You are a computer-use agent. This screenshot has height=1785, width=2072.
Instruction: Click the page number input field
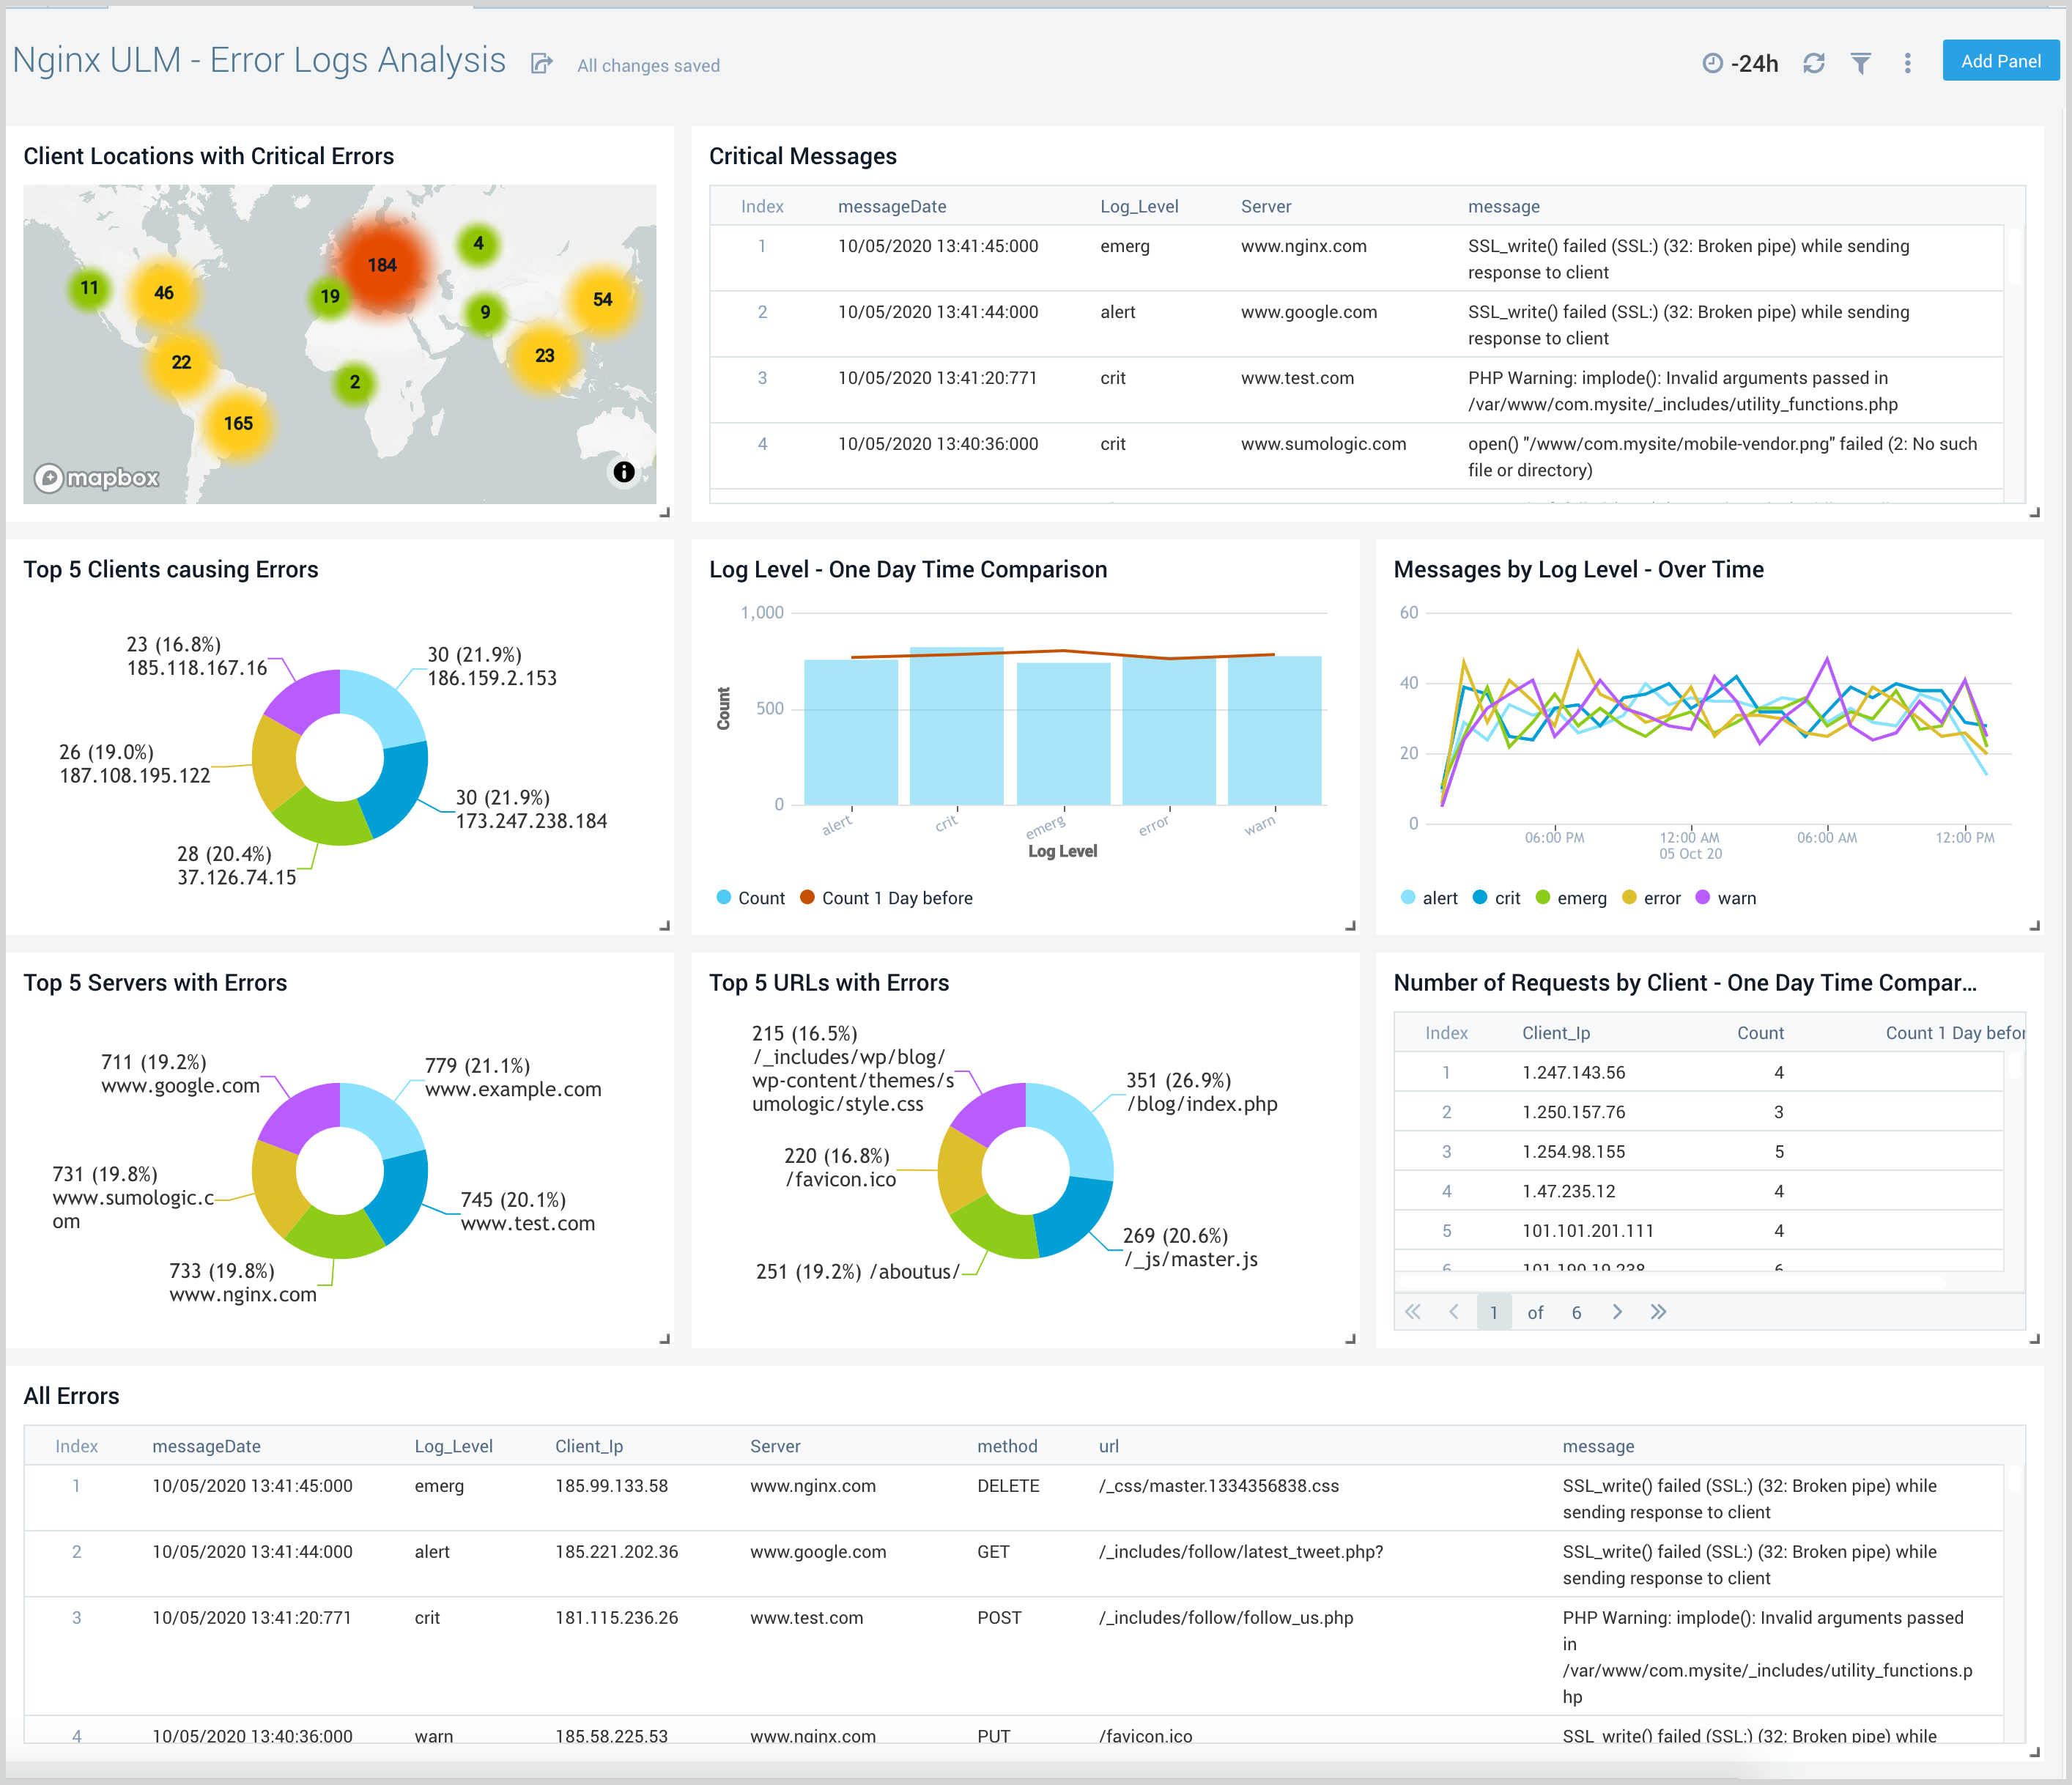[x=1493, y=1312]
